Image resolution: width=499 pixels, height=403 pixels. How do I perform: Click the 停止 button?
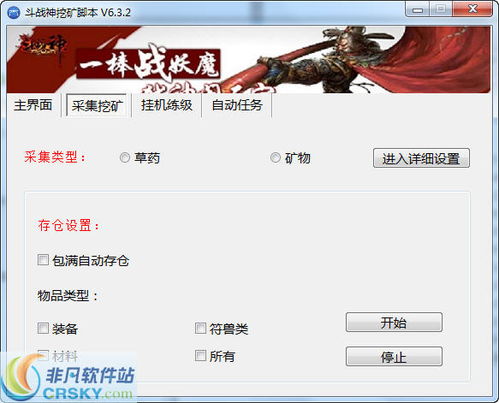pos(394,357)
